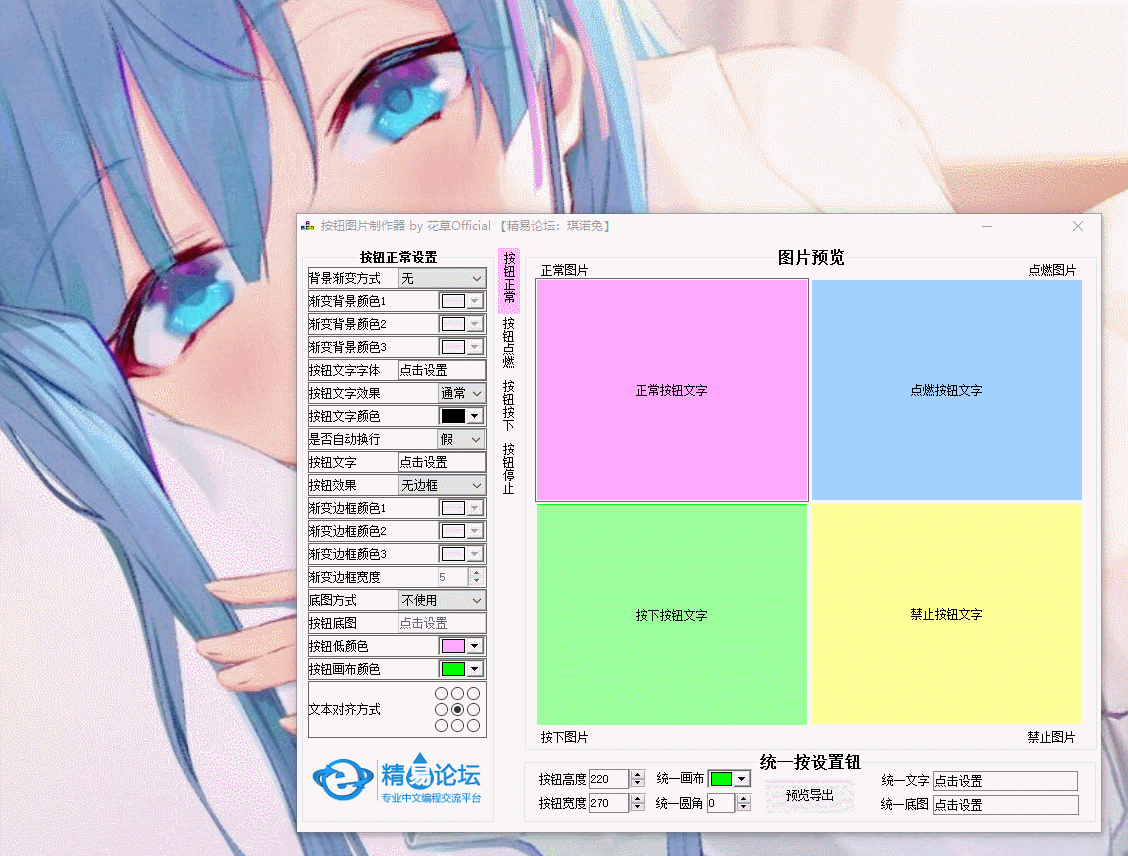Open the 渐变边框颜色3 color dropdown
The image size is (1128, 856).
pyautogui.click(x=475, y=555)
